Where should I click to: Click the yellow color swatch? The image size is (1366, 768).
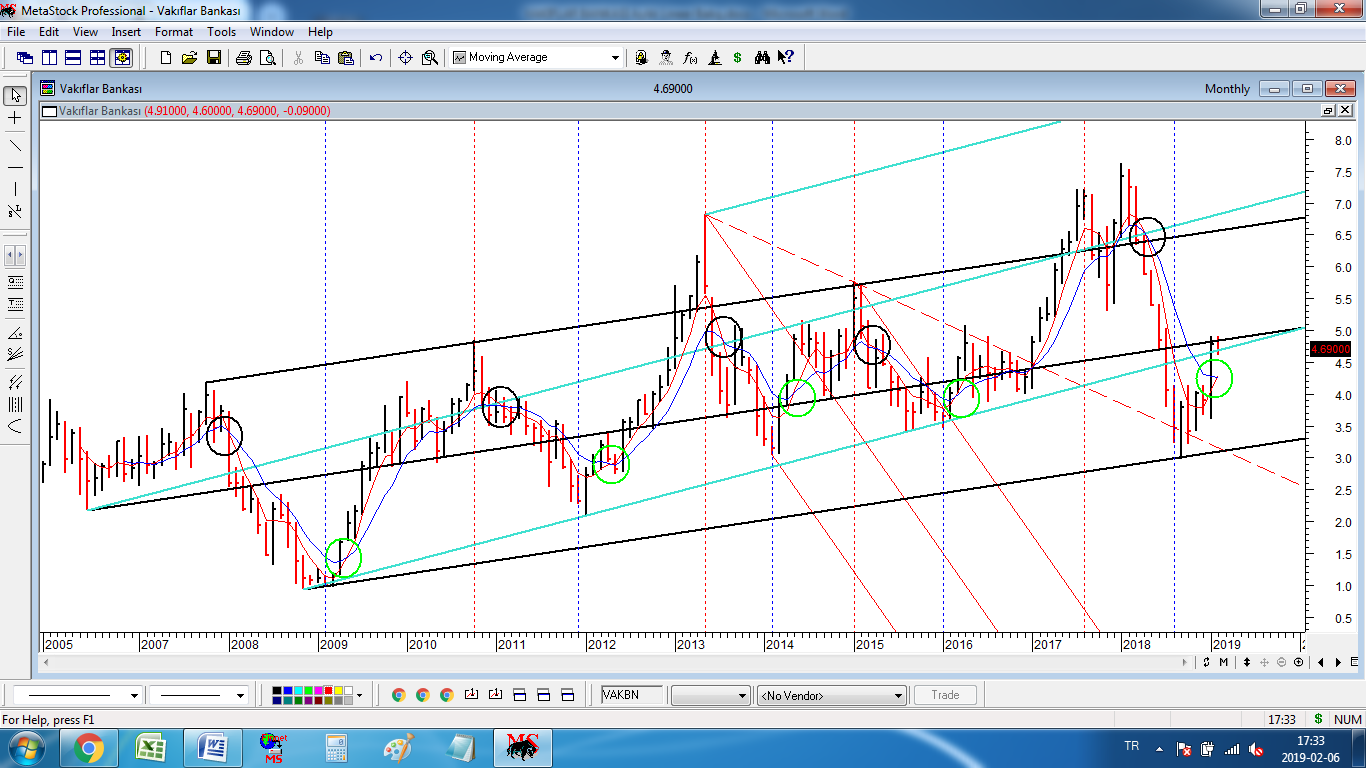click(x=338, y=690)
